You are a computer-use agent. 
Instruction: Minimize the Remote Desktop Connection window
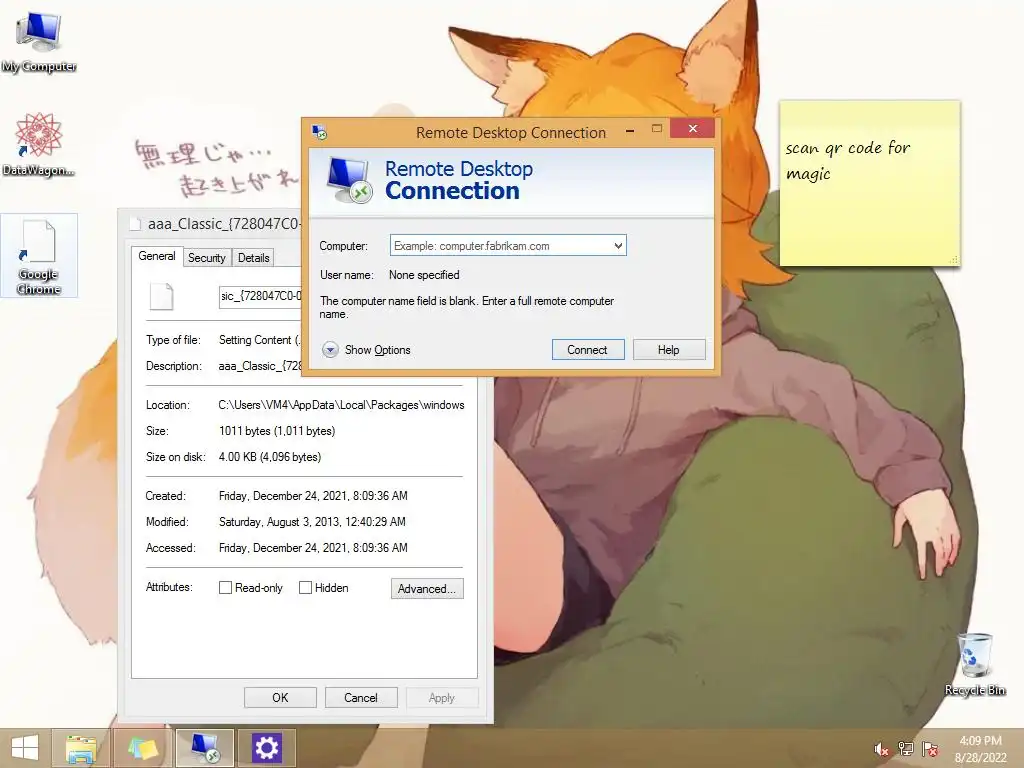630,130
